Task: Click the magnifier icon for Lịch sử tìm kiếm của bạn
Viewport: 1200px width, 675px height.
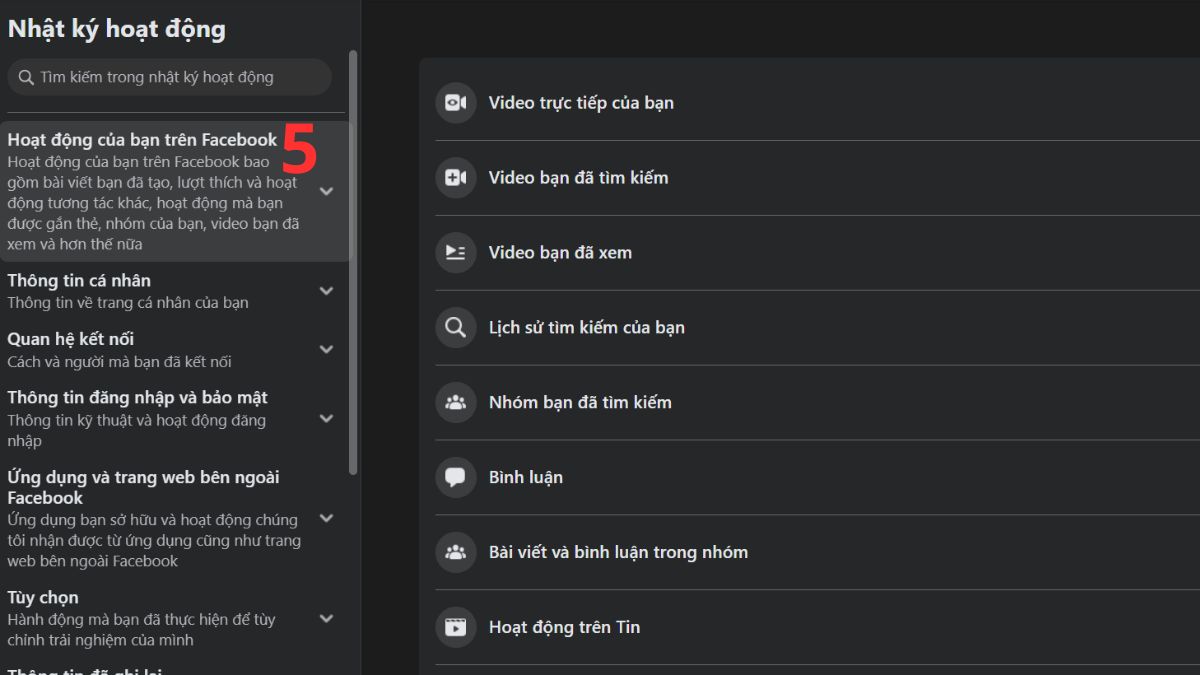Action: click(x=455, y=327)
